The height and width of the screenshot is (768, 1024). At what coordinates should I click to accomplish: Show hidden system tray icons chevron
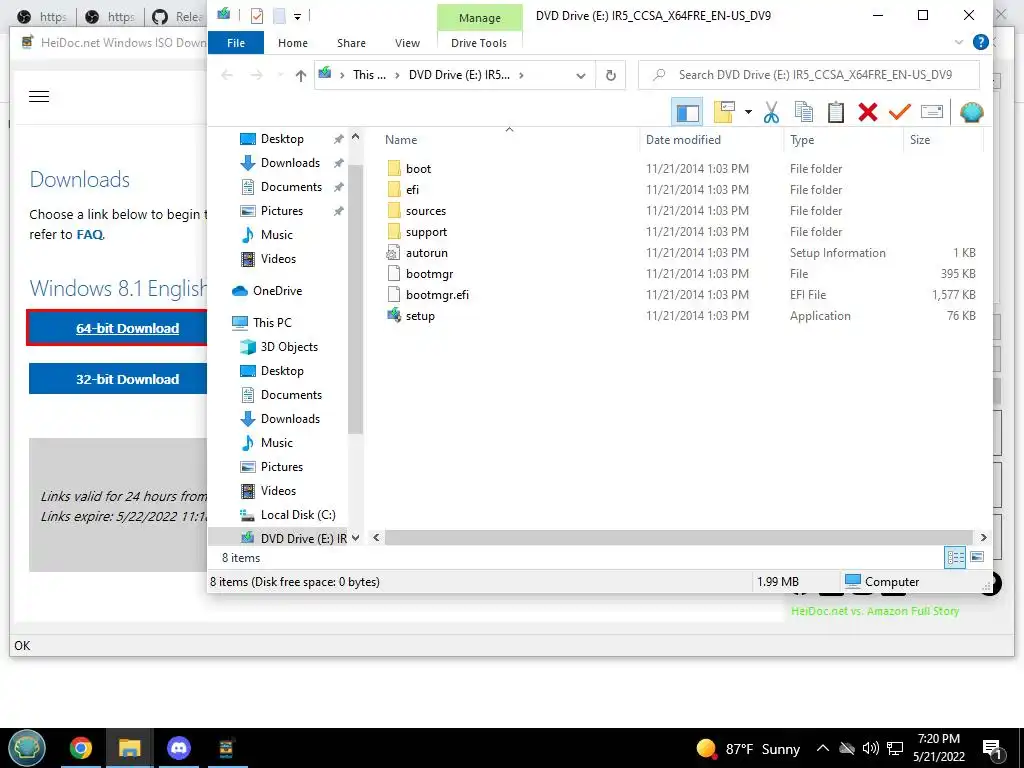(x=823, y=748)
